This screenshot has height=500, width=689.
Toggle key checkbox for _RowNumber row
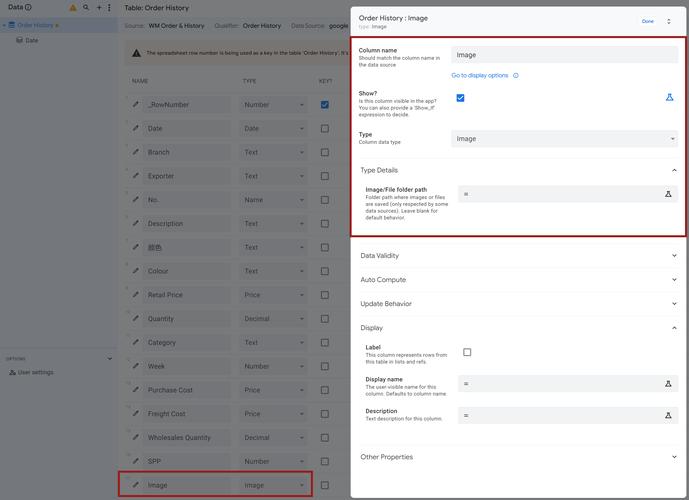click(325, 105)
